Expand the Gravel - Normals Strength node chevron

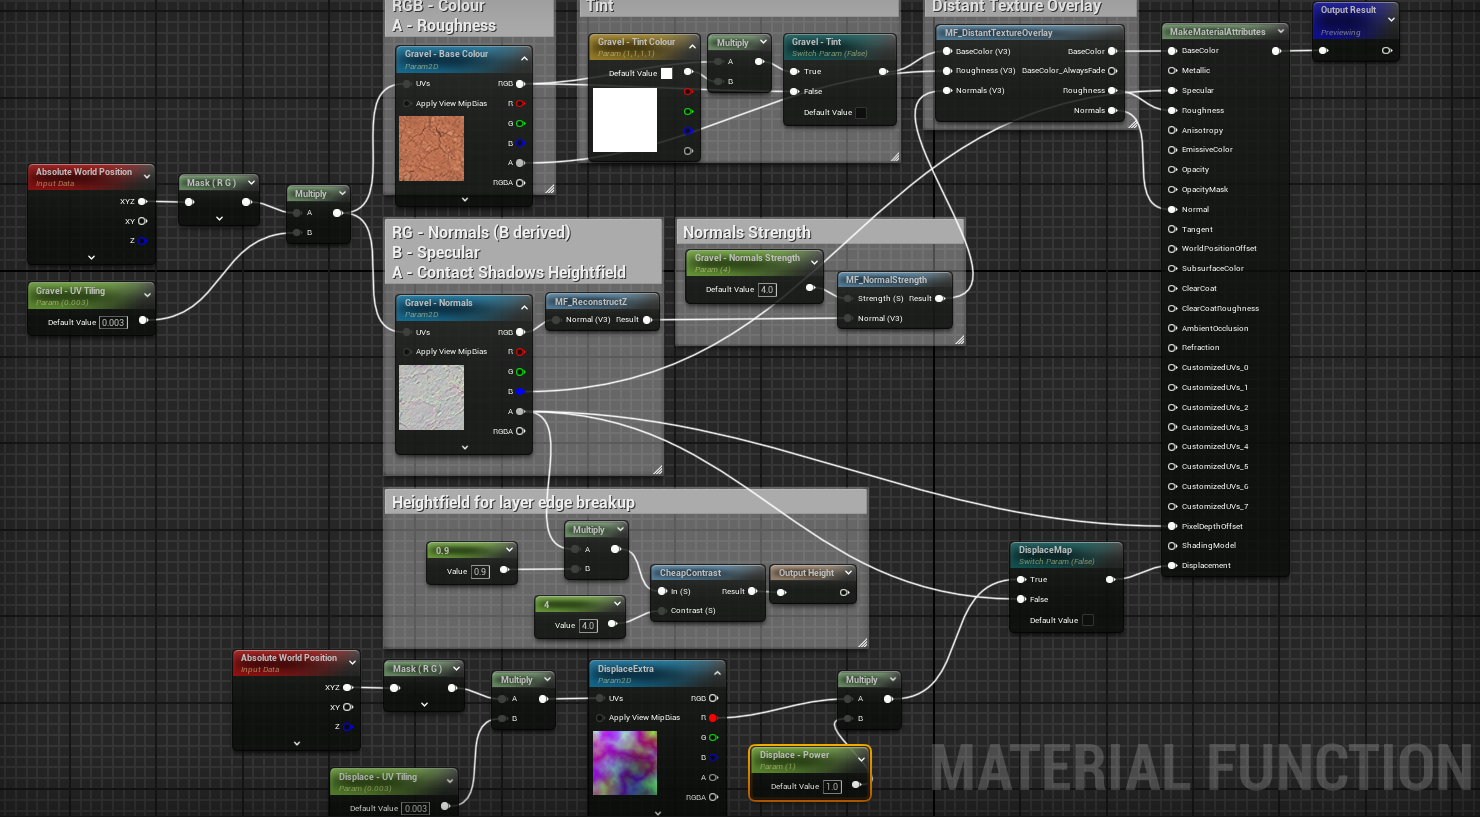pos(814,263)
